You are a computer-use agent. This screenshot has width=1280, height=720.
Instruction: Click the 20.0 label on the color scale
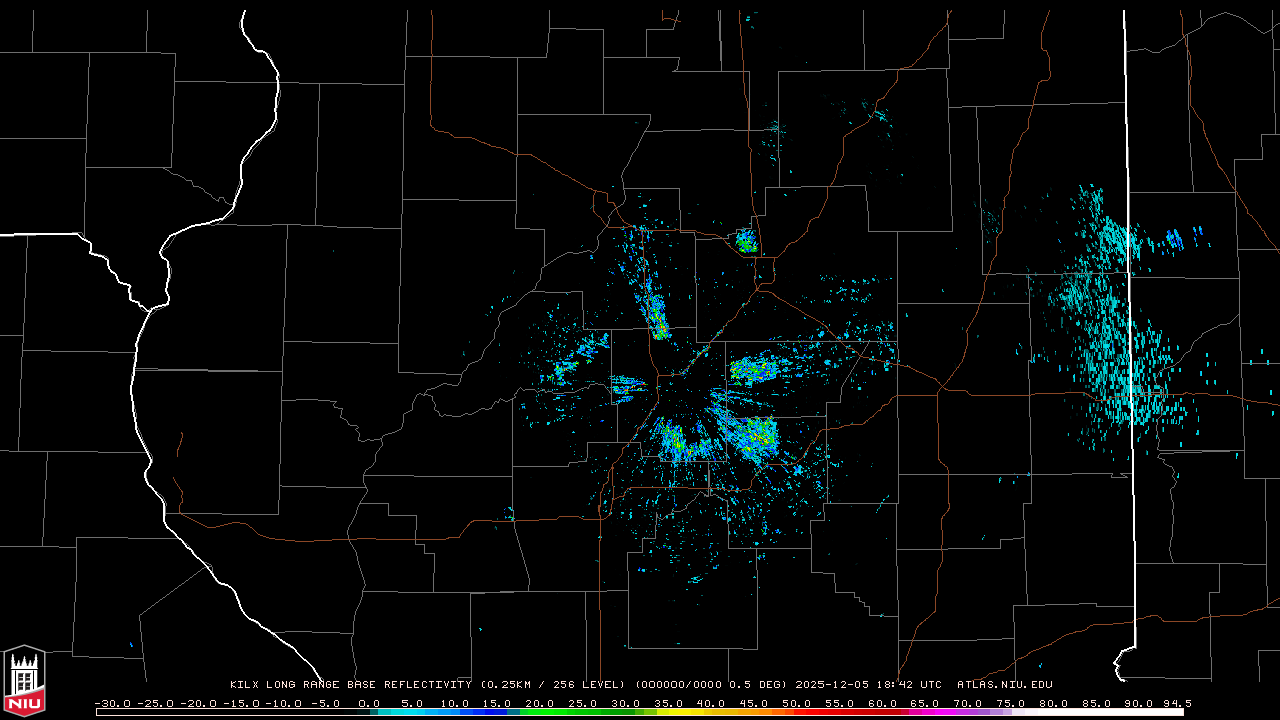pyautogui.click(x=539, y=703)
